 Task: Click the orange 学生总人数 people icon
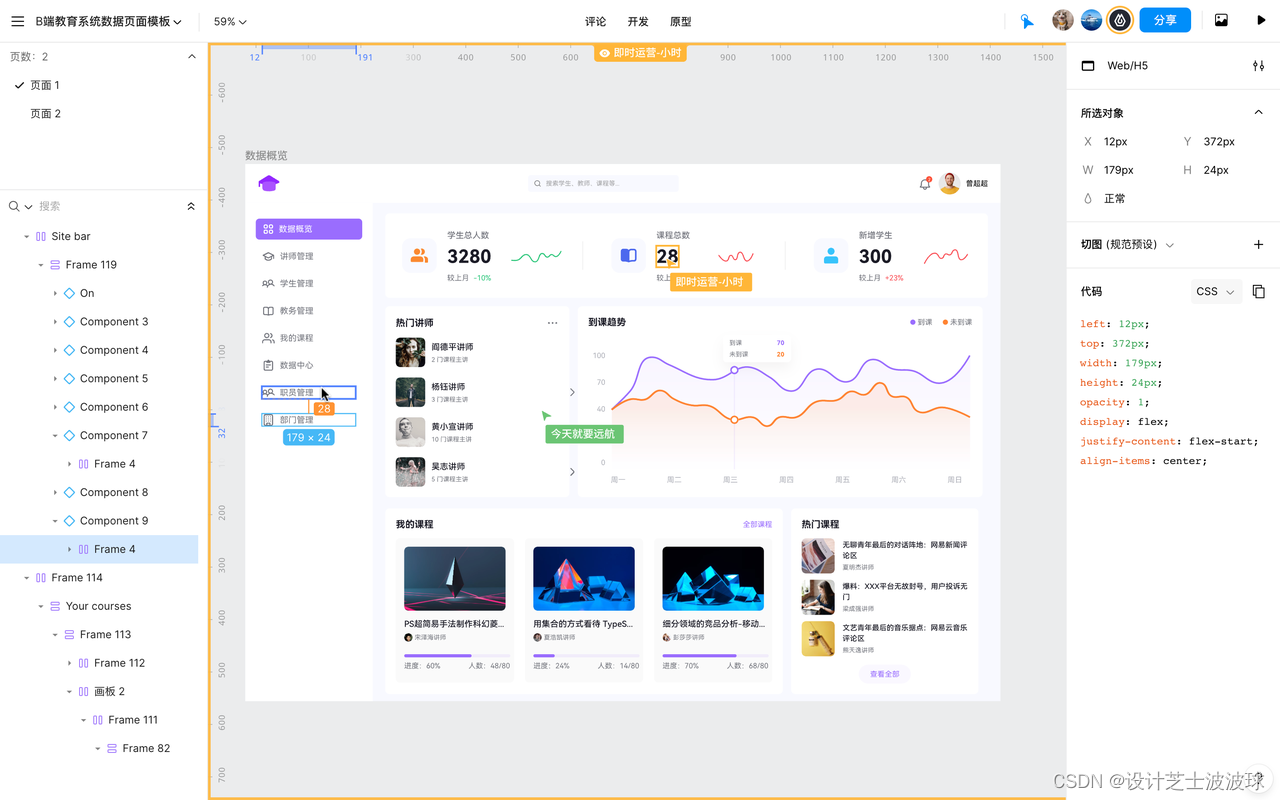419,255
